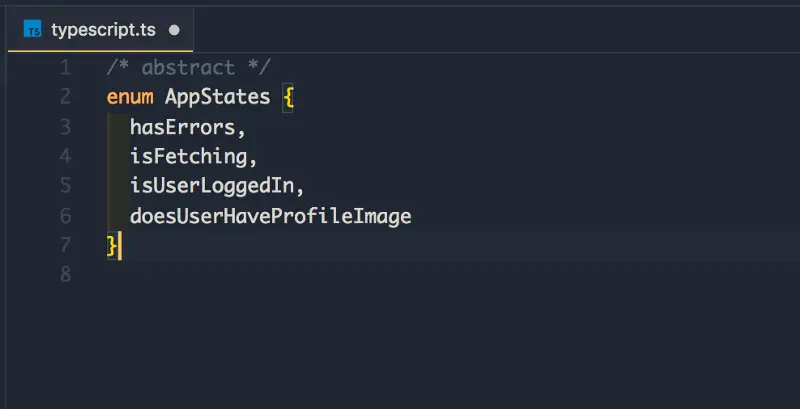
Task: Click the opening curly brace after AppStates
Action: click(x=287, y=98)
